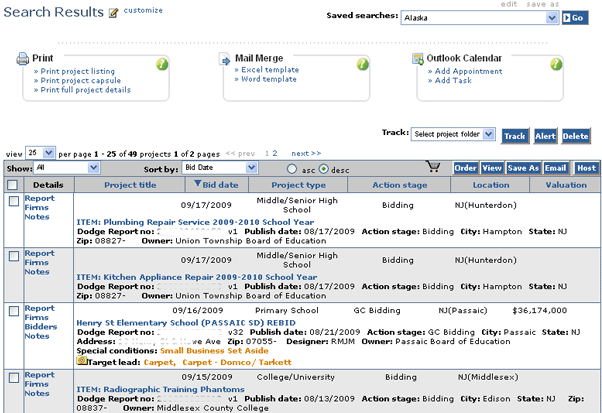Click the Print printer icon
This screenshot has height=413, width=602.
(x=23, y=59)
